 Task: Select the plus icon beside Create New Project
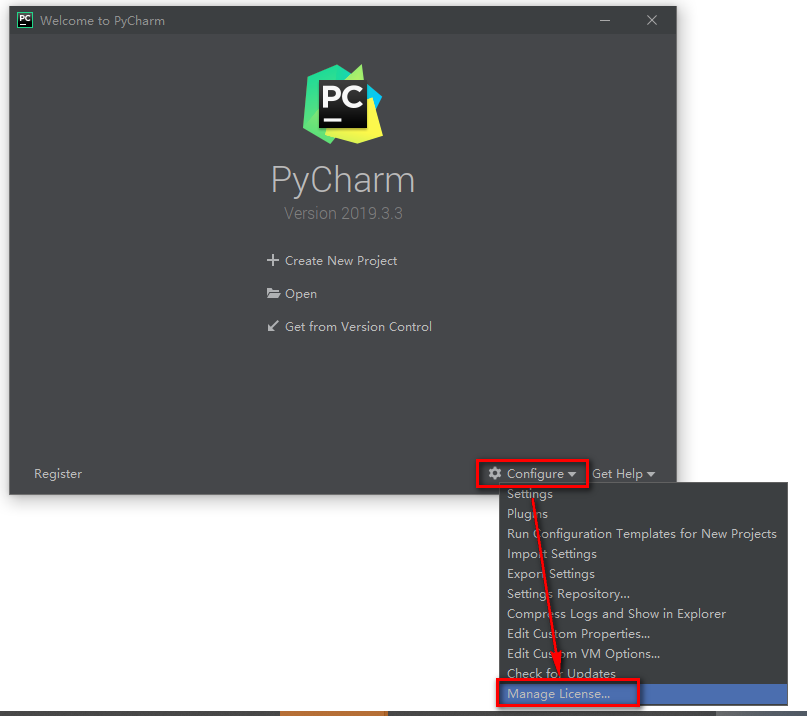coord(272,260)
